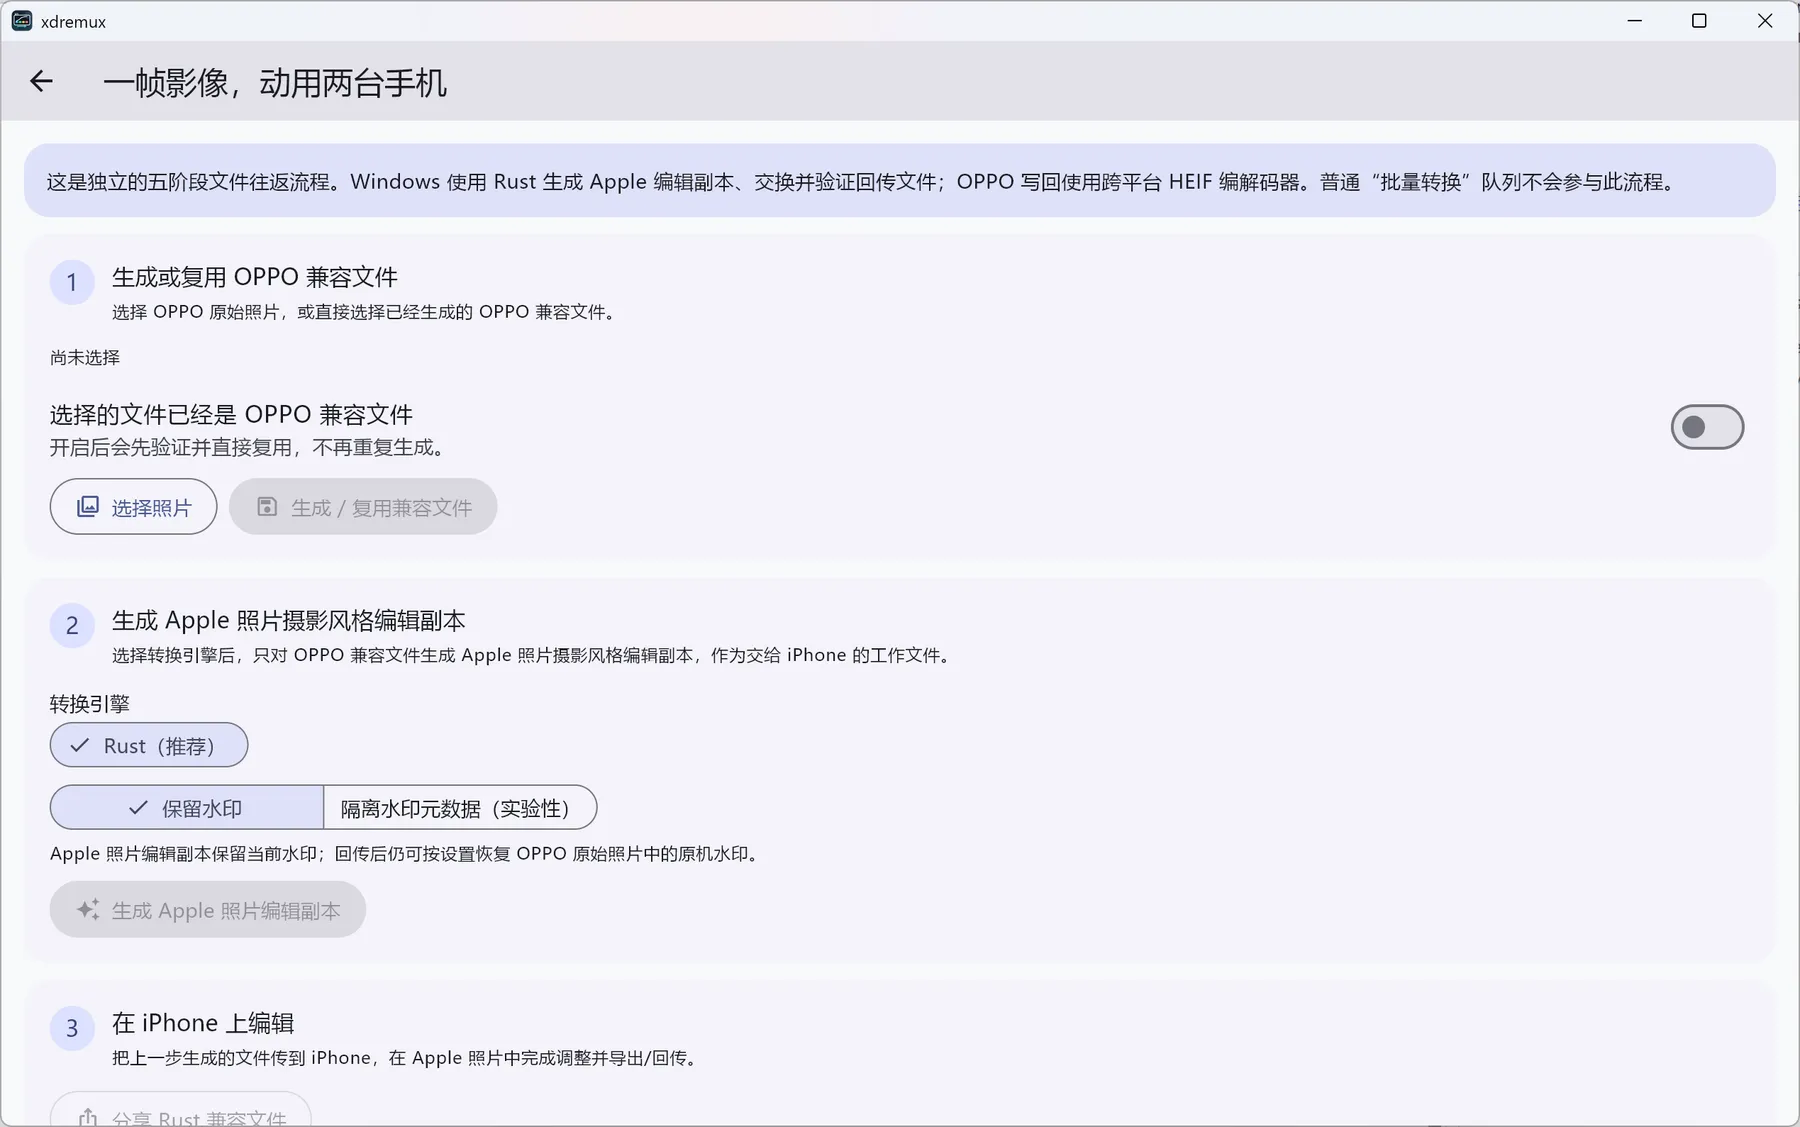1800x1127 pixels.
Task: Click the xdremux app icon in title bar
Action: (x=21, y=21)
